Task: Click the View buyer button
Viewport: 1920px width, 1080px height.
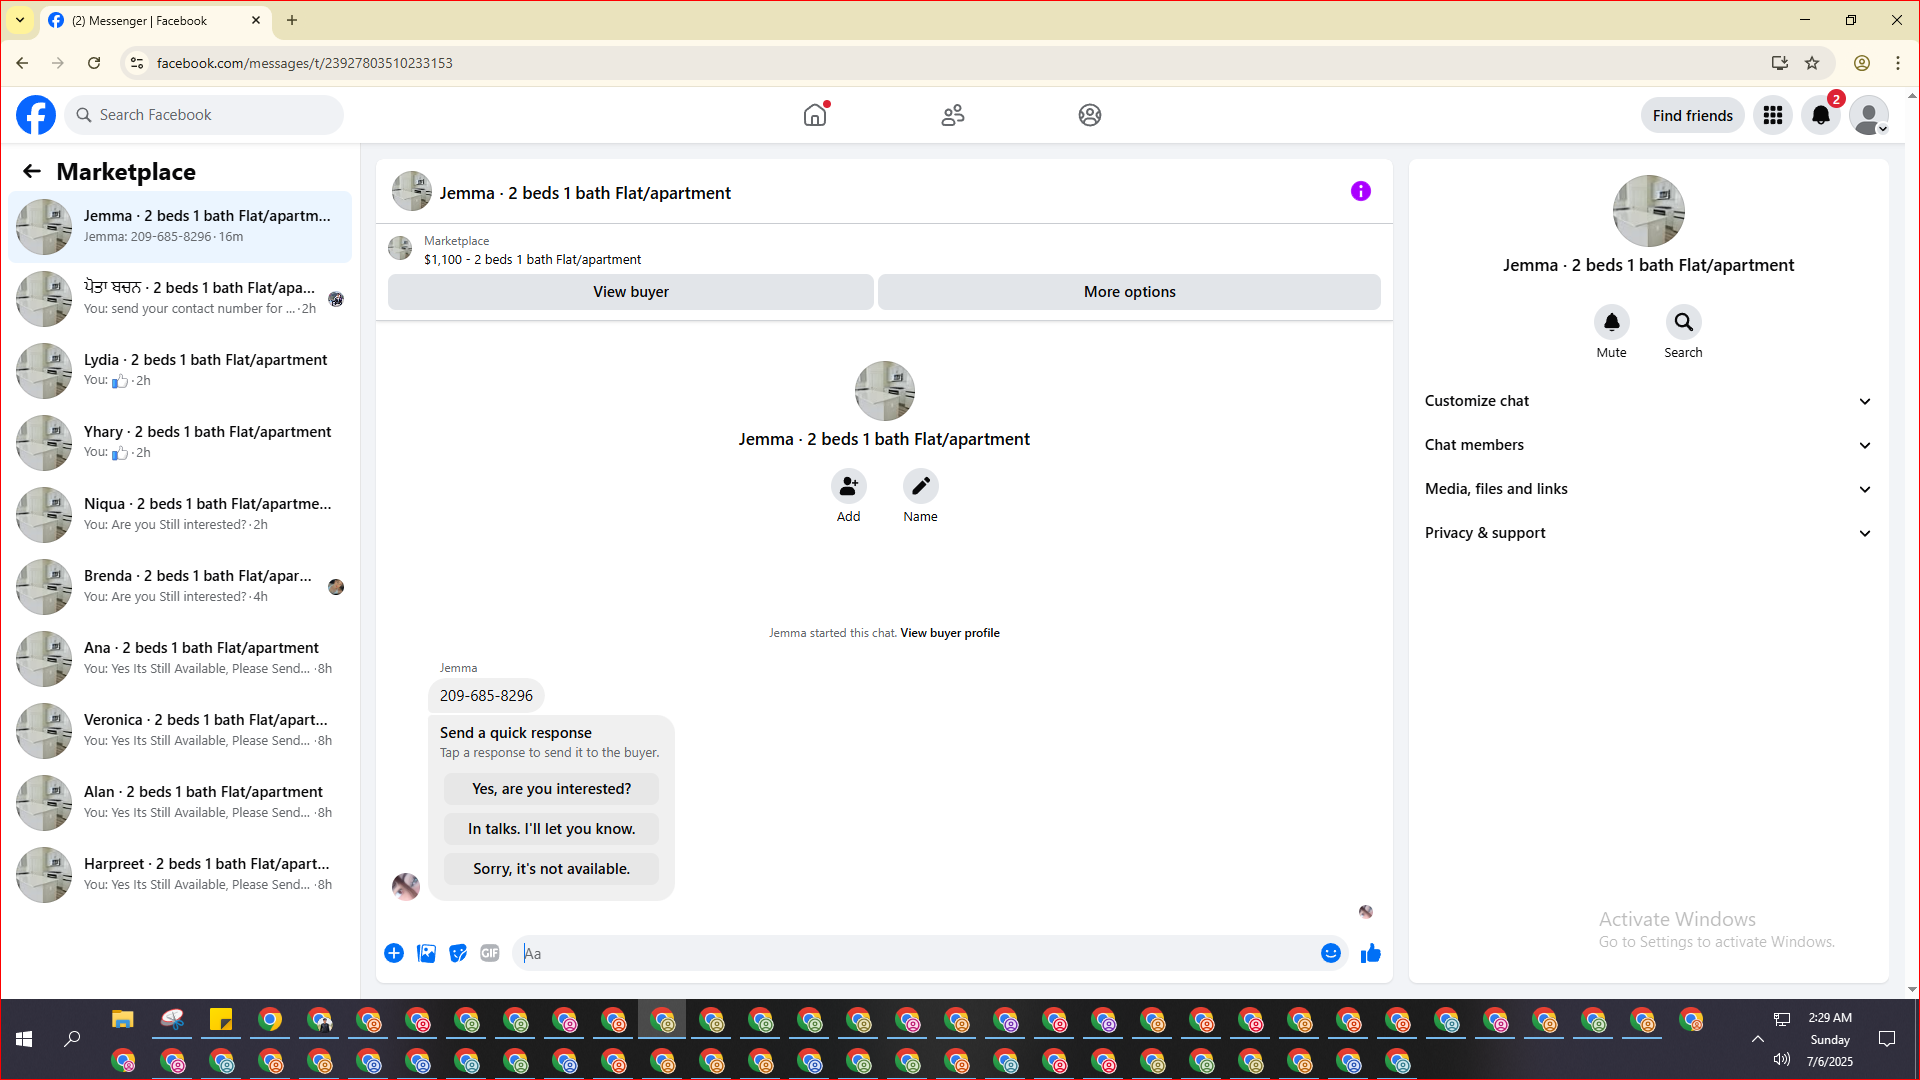Action: coord(630,292)
